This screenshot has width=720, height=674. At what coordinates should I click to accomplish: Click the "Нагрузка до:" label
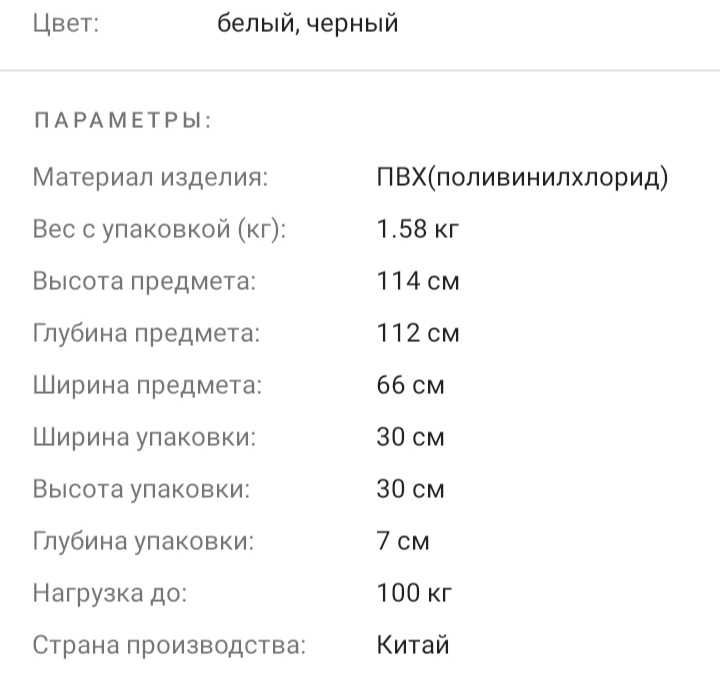(110, 594)
